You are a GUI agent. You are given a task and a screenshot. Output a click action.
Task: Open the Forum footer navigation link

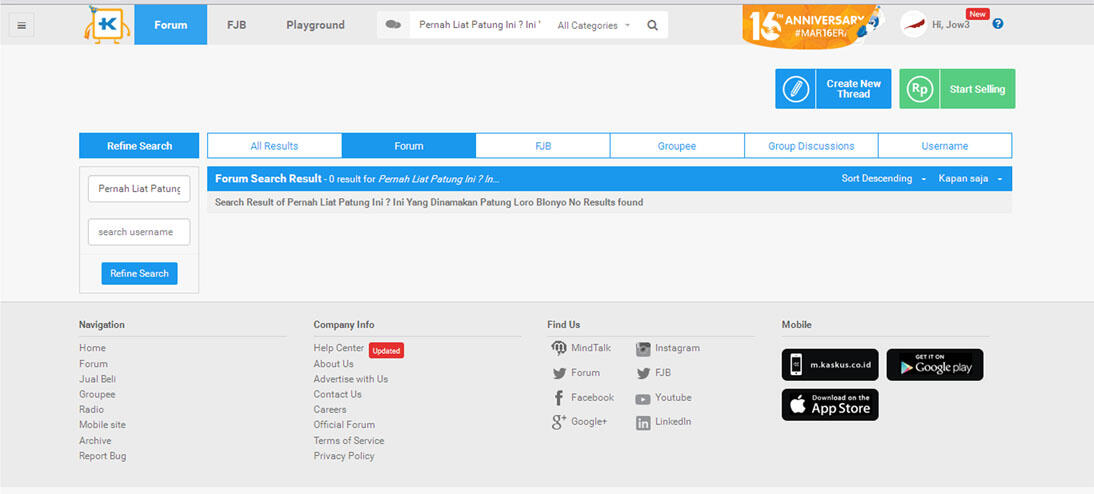(x=93, y=364)
